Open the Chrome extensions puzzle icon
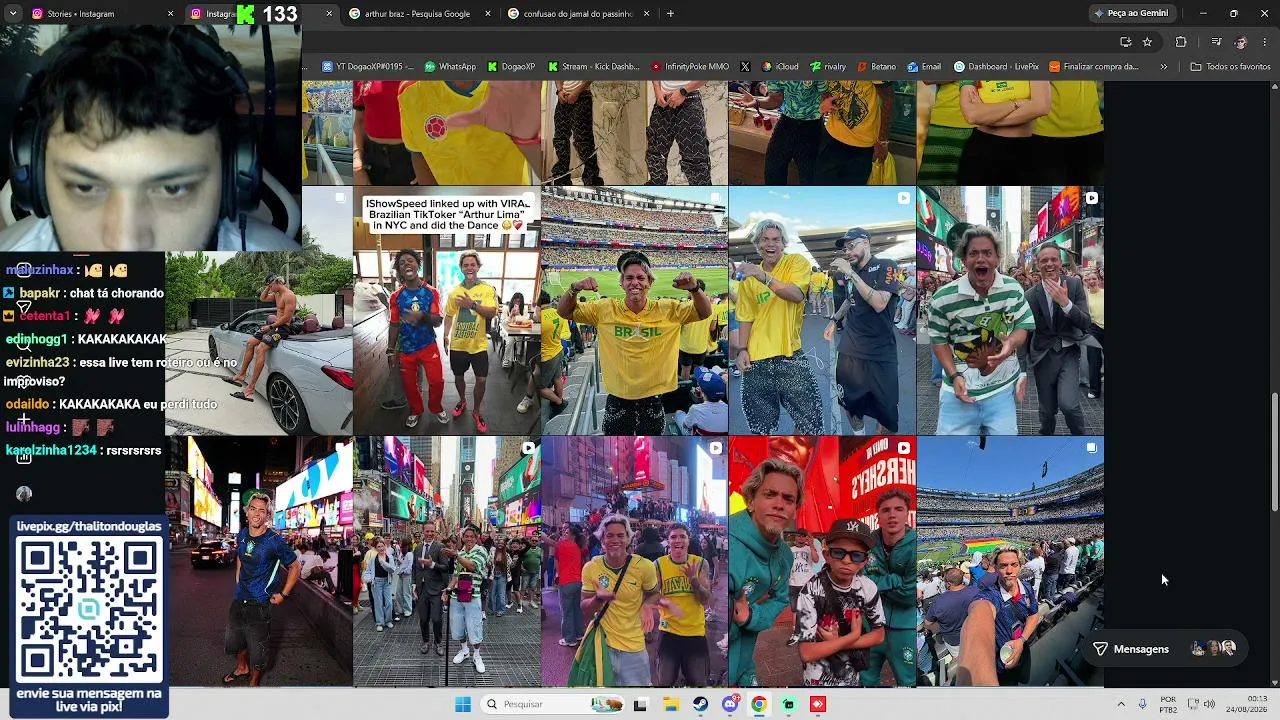The width and height of the screenshot is (1280, 720). 1181,42
